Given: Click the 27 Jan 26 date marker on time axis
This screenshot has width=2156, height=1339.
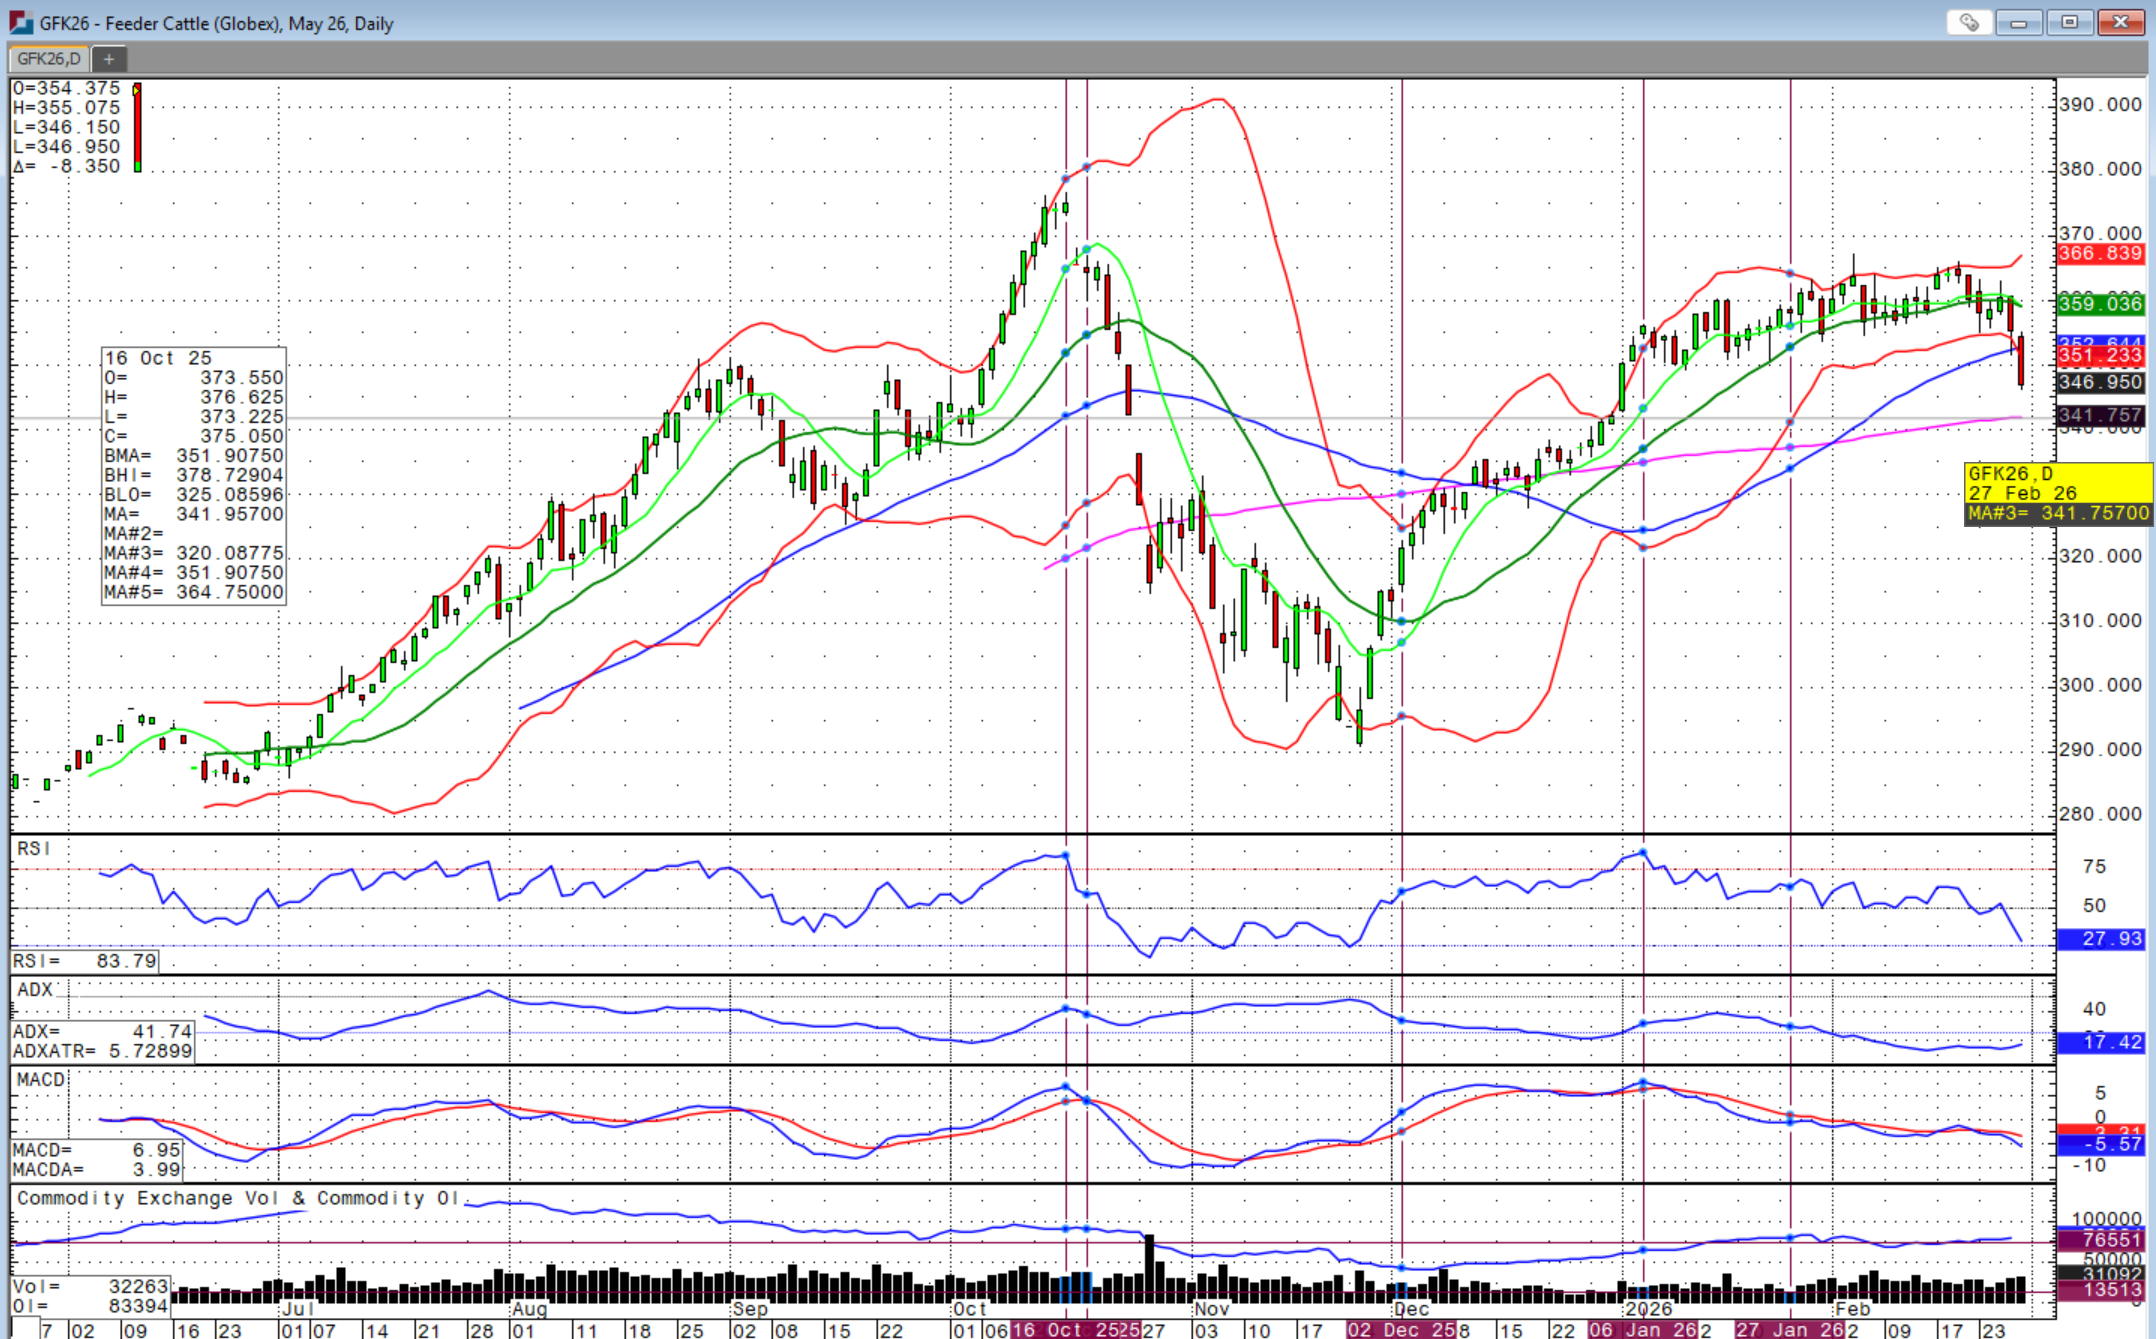Looking at the screenshot, I should [1789, 1330].
